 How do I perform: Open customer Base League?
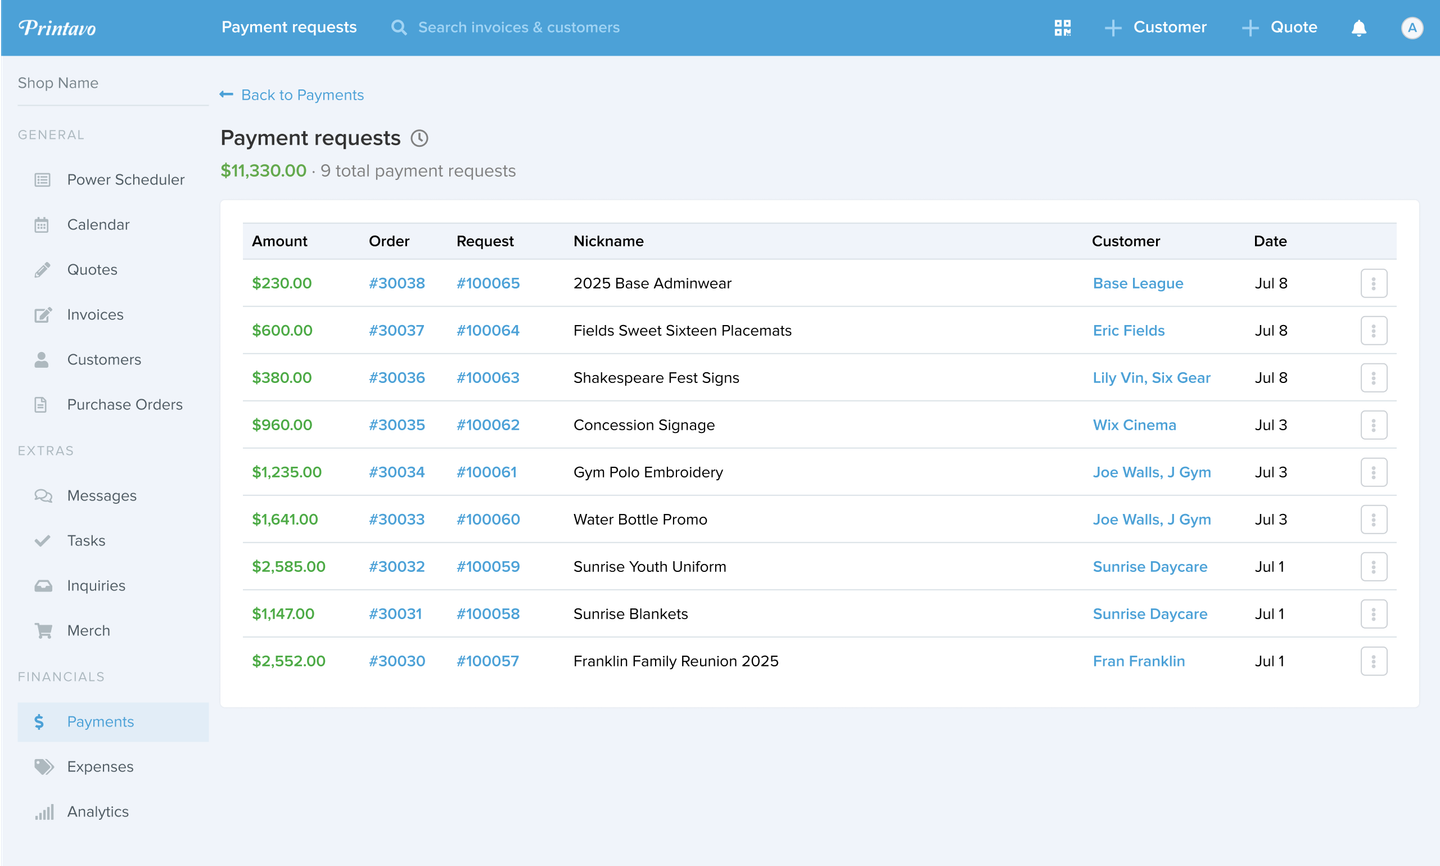(1138, 283)
